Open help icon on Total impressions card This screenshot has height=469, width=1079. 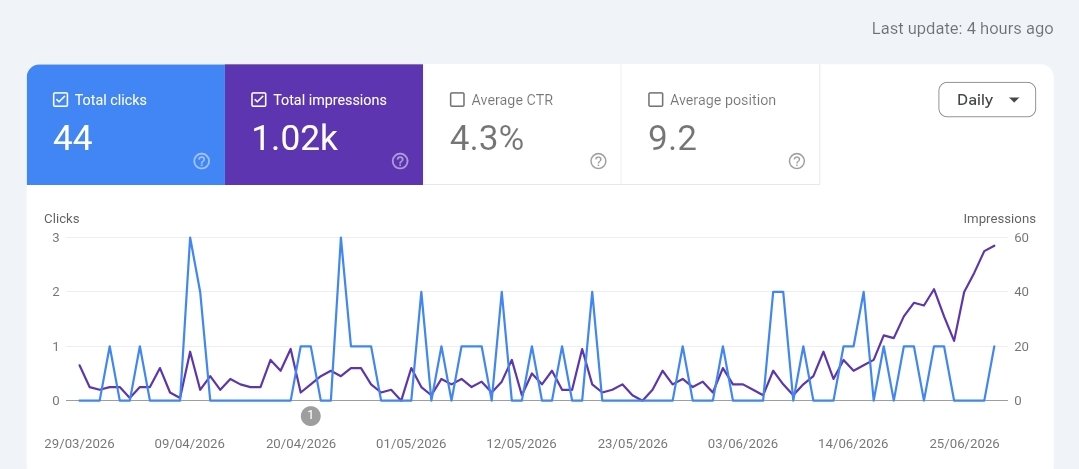(400, 161)
